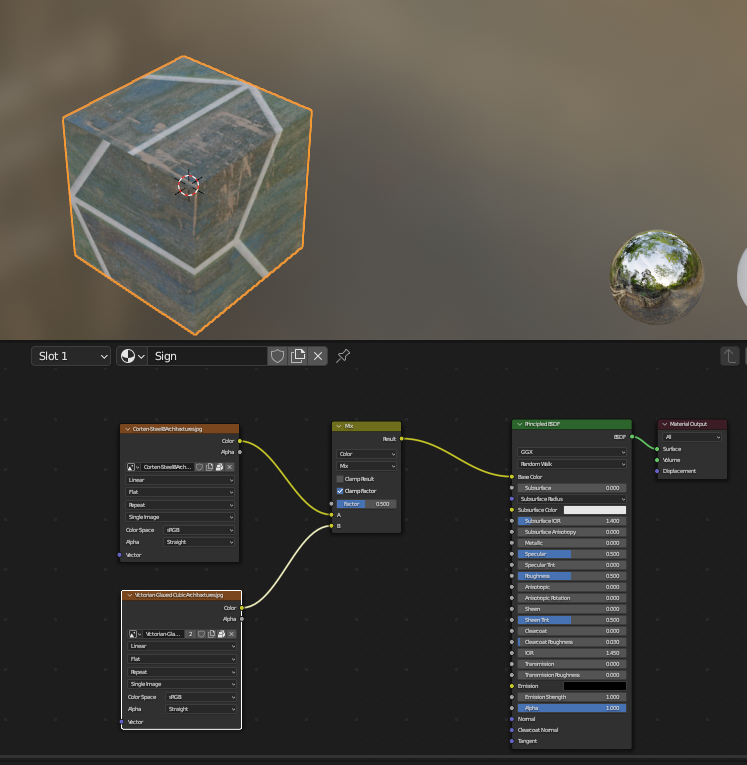Viewport: 747px width, 765px height.
Task: Click the HDRI preview sphere in viewport
Action: click(657, 277)
